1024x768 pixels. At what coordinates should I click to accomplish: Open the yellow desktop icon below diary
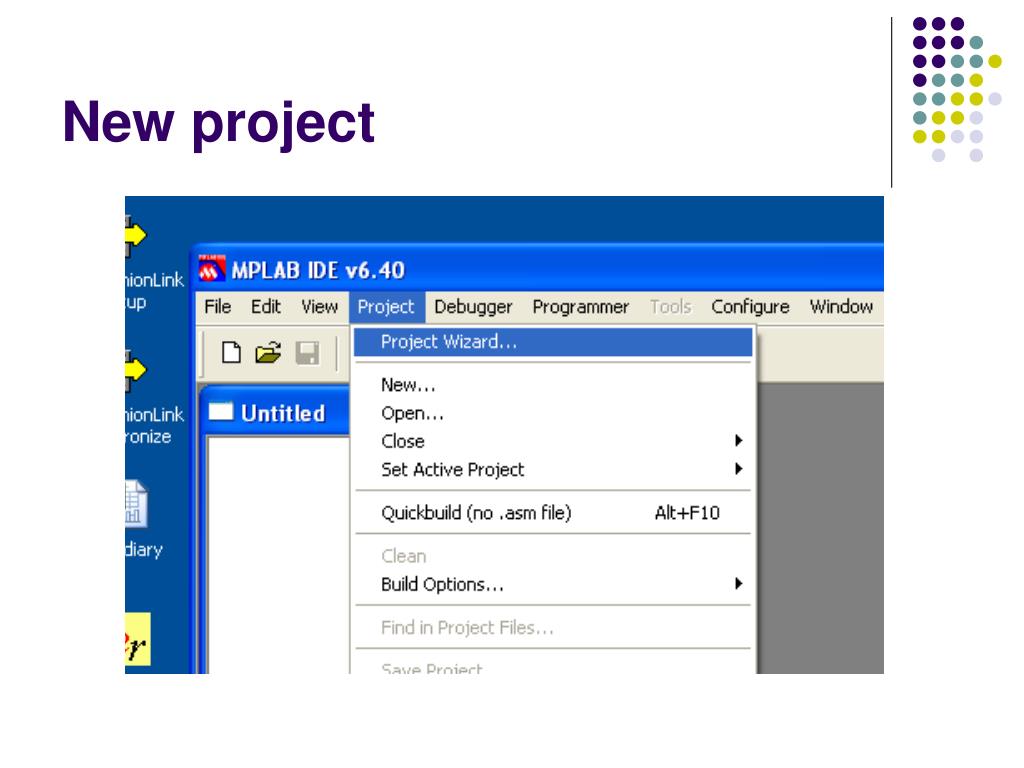(x=137, y=639)
